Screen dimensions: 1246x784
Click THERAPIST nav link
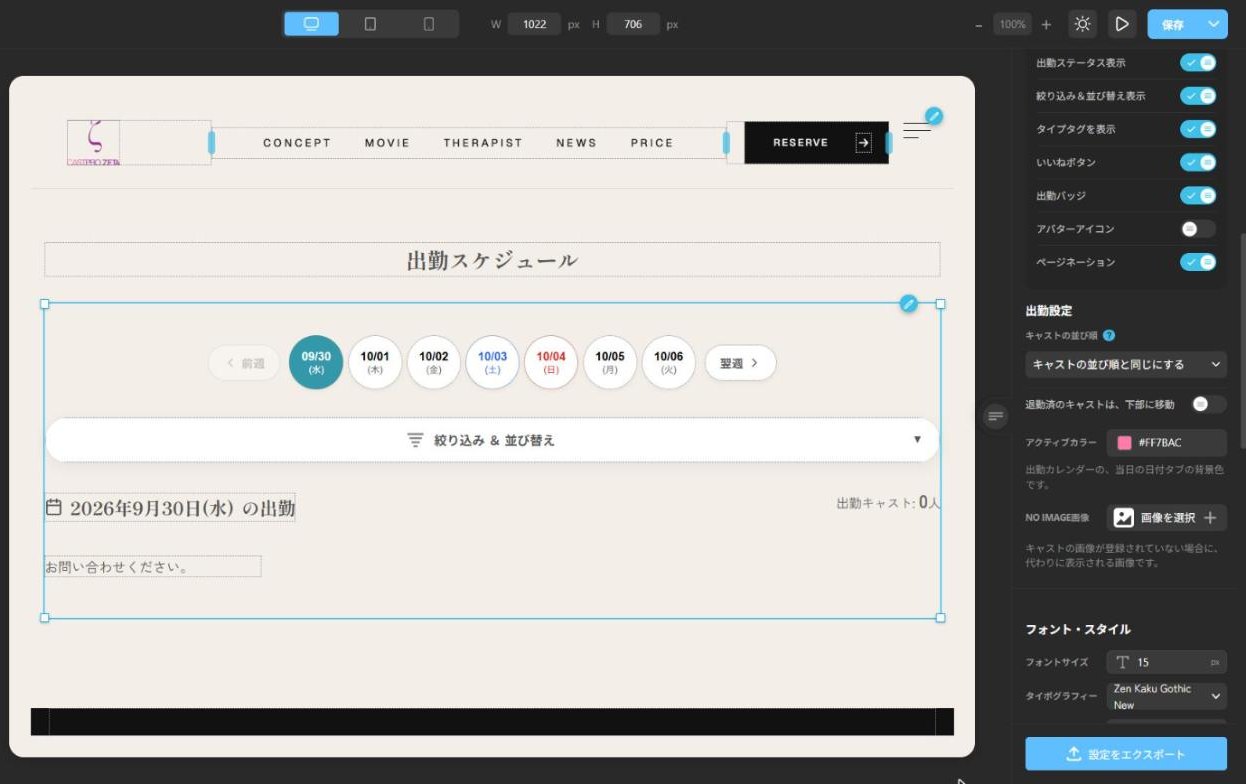[483, 143]
